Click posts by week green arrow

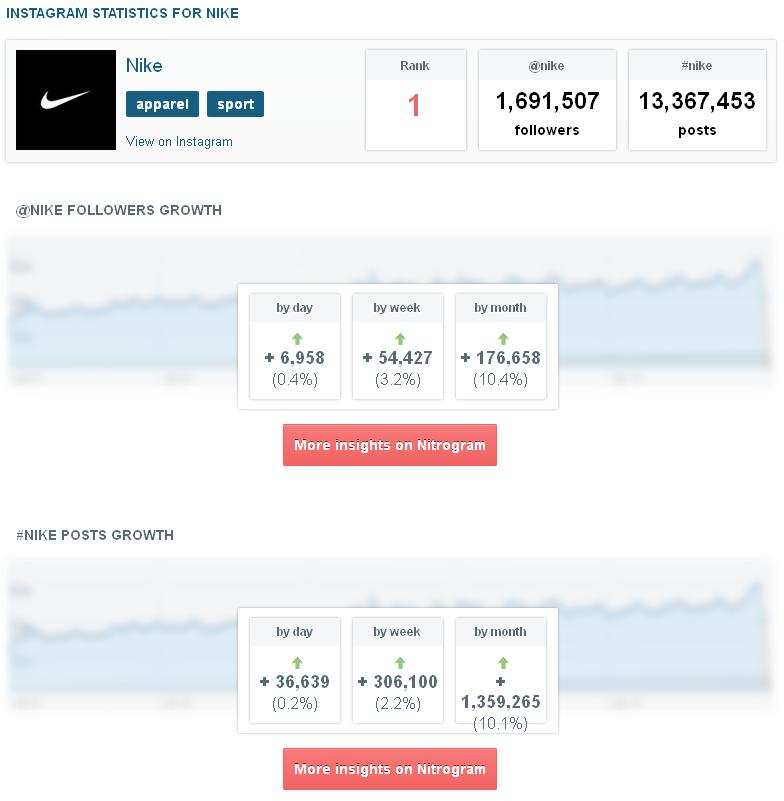click(398, 663)
